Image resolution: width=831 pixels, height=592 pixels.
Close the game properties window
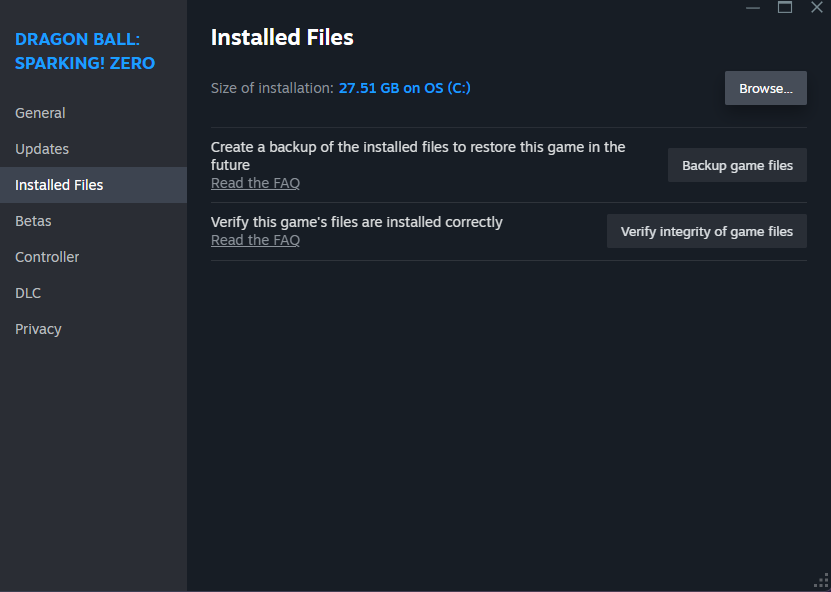(816, 8)
